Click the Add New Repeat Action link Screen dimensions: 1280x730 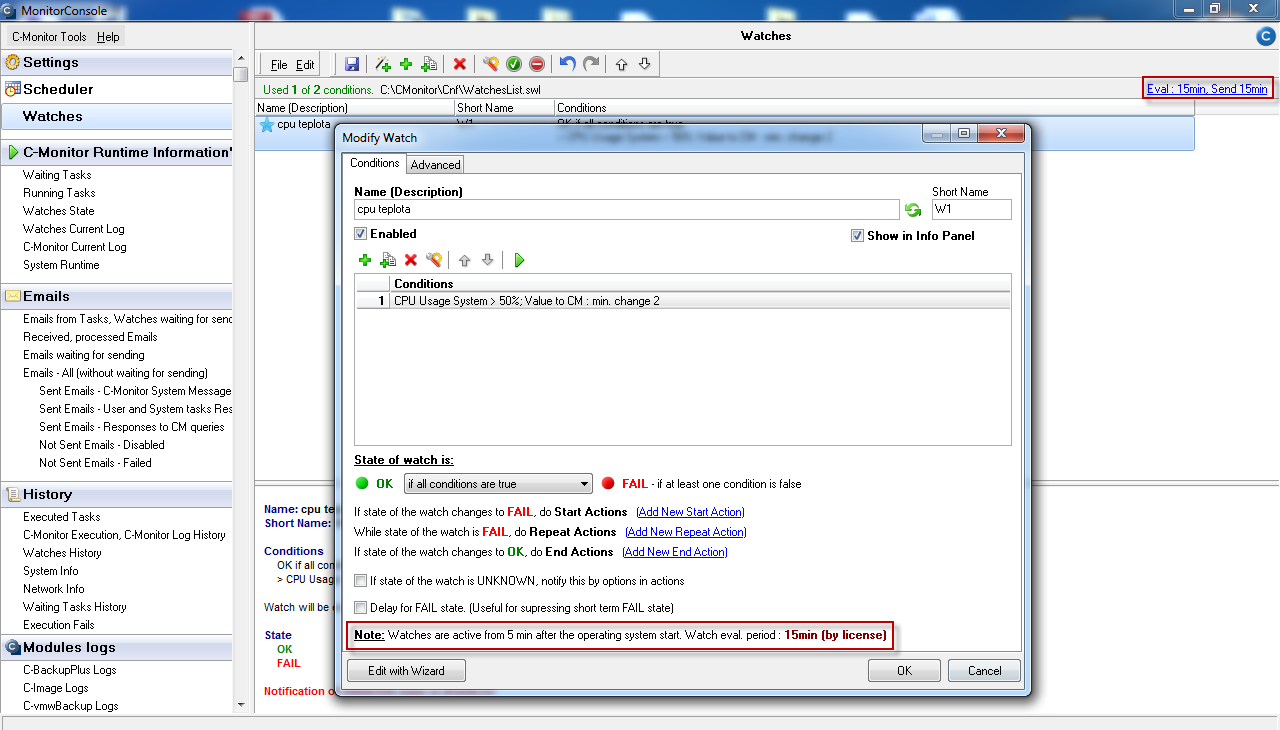tap(685, 532)
